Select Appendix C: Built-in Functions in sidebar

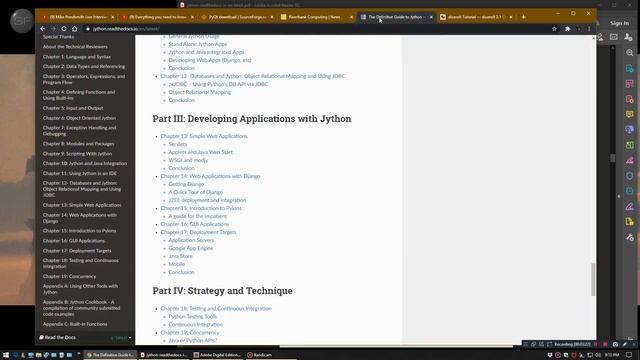click(x=75, y=324)
